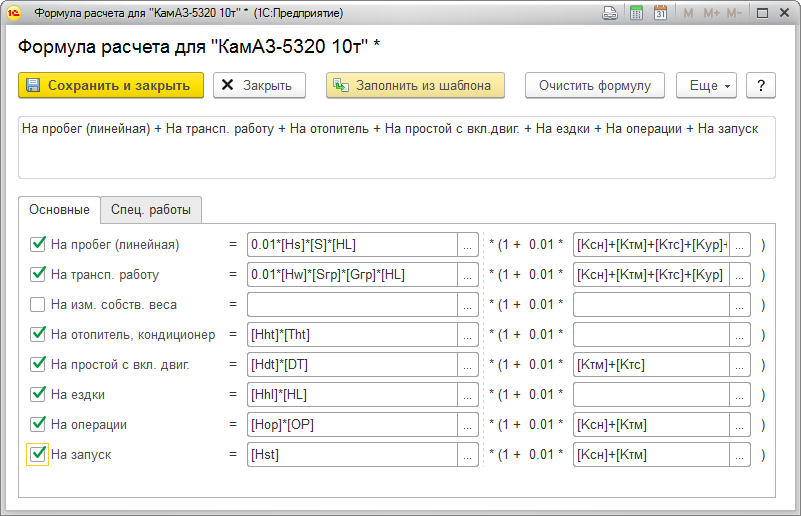
Task: Click Сохранить и закрыть button
Action: tap(111, 85)
